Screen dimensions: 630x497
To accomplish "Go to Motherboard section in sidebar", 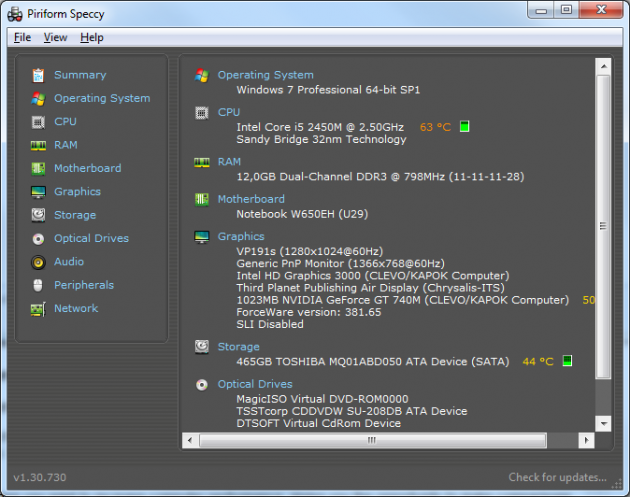I will point(88,168).
